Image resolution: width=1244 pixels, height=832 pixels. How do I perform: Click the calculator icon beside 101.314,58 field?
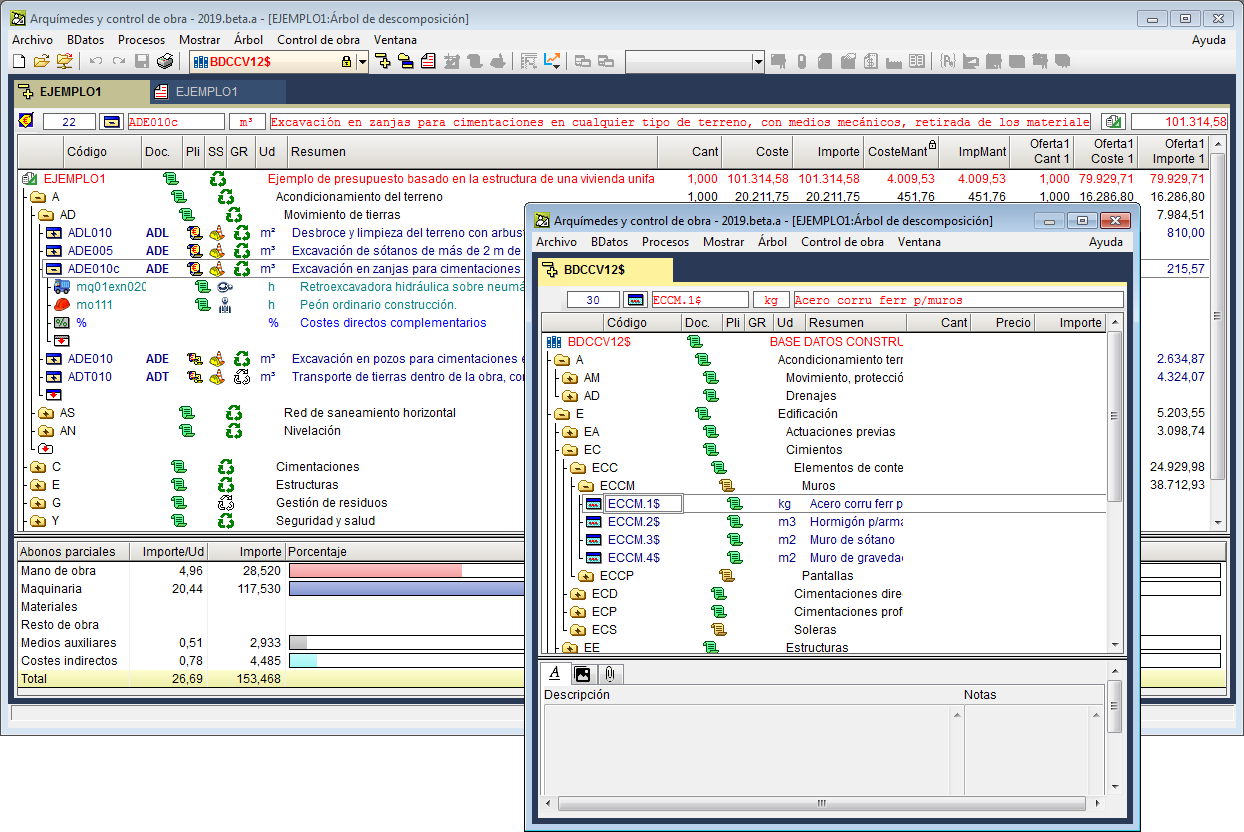point(1113,121)
